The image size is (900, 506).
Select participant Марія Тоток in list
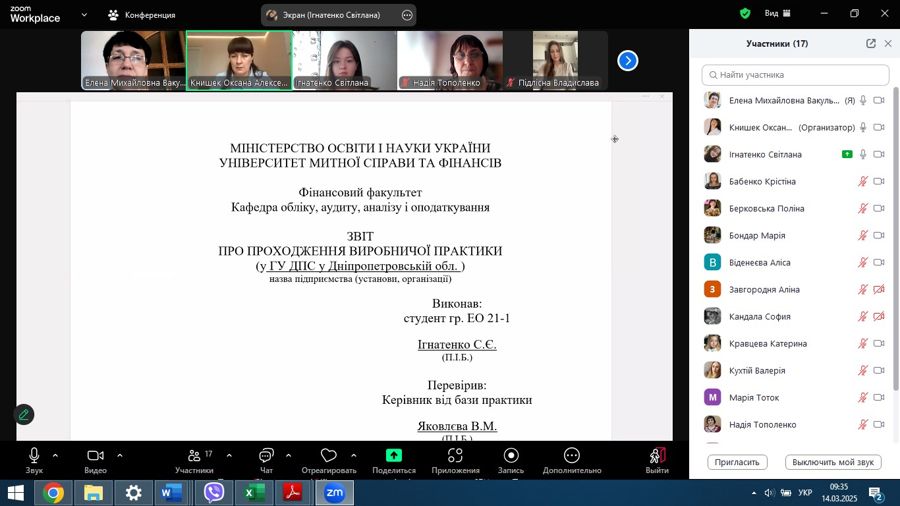coord(795,398)
